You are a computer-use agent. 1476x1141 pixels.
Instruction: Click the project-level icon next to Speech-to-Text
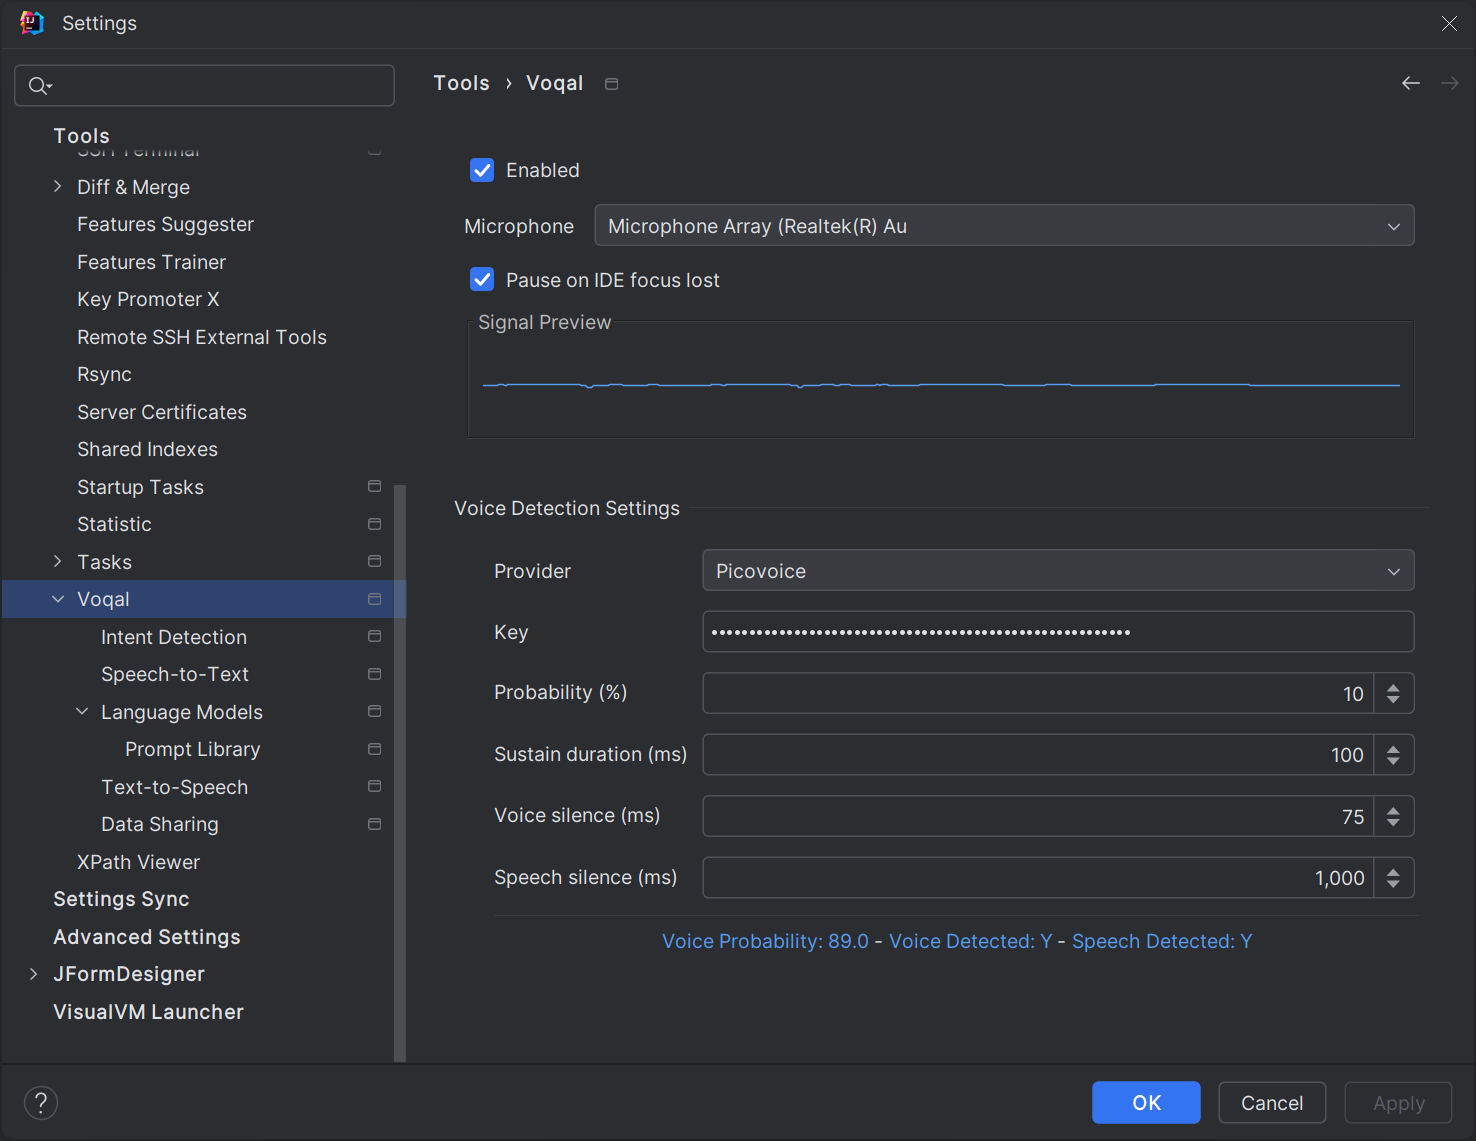pos(375,674)
